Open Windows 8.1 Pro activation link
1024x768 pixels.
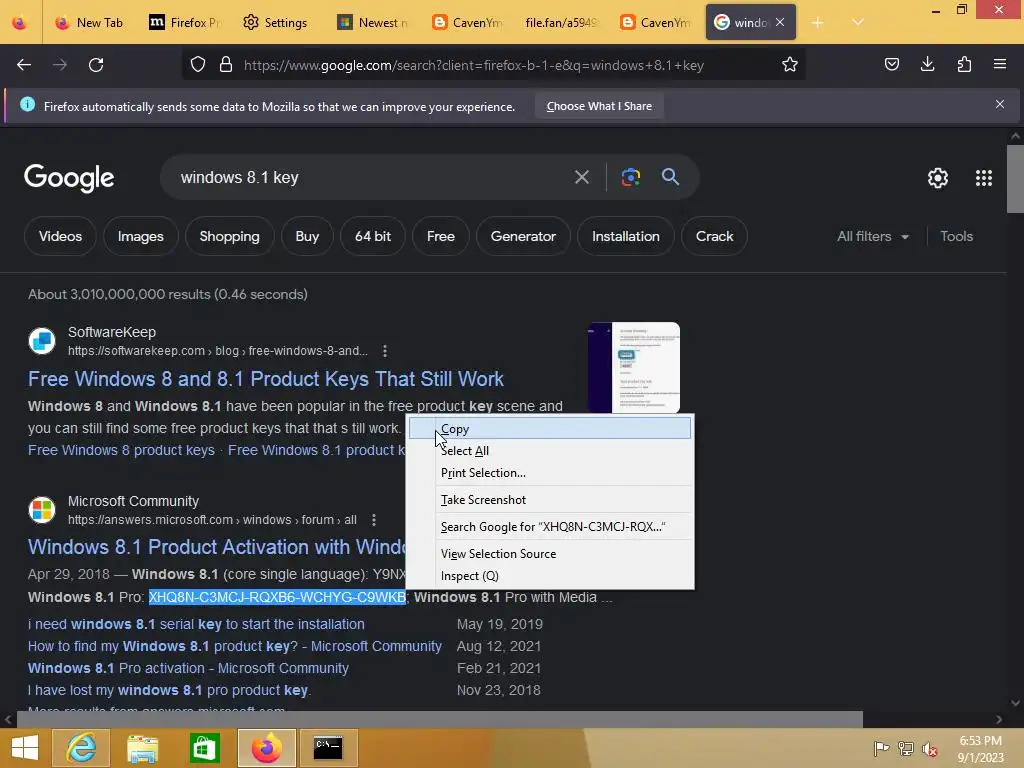188,668
